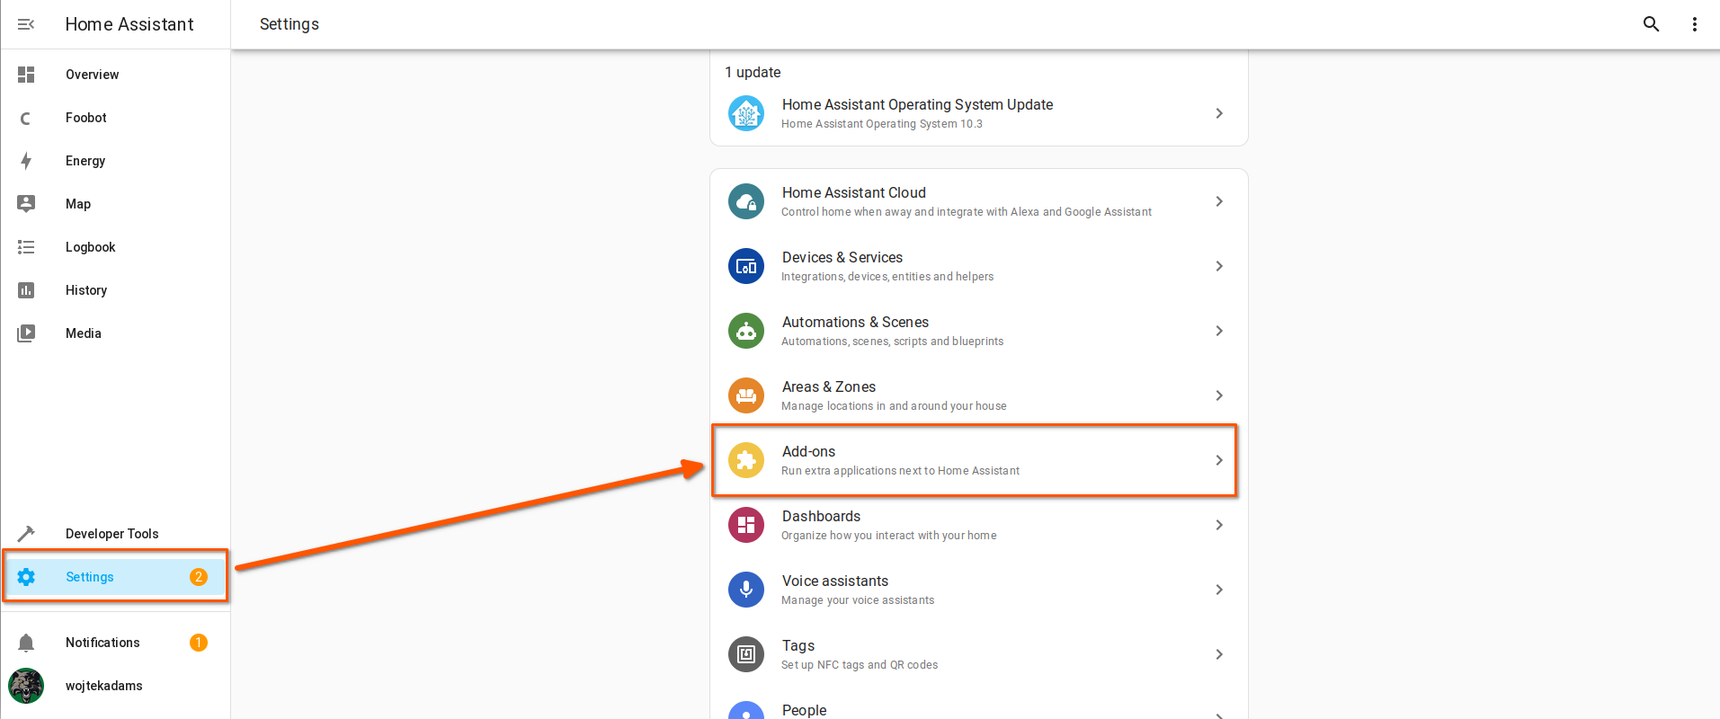Click the Logbook list icon

[x=26, y=247]
